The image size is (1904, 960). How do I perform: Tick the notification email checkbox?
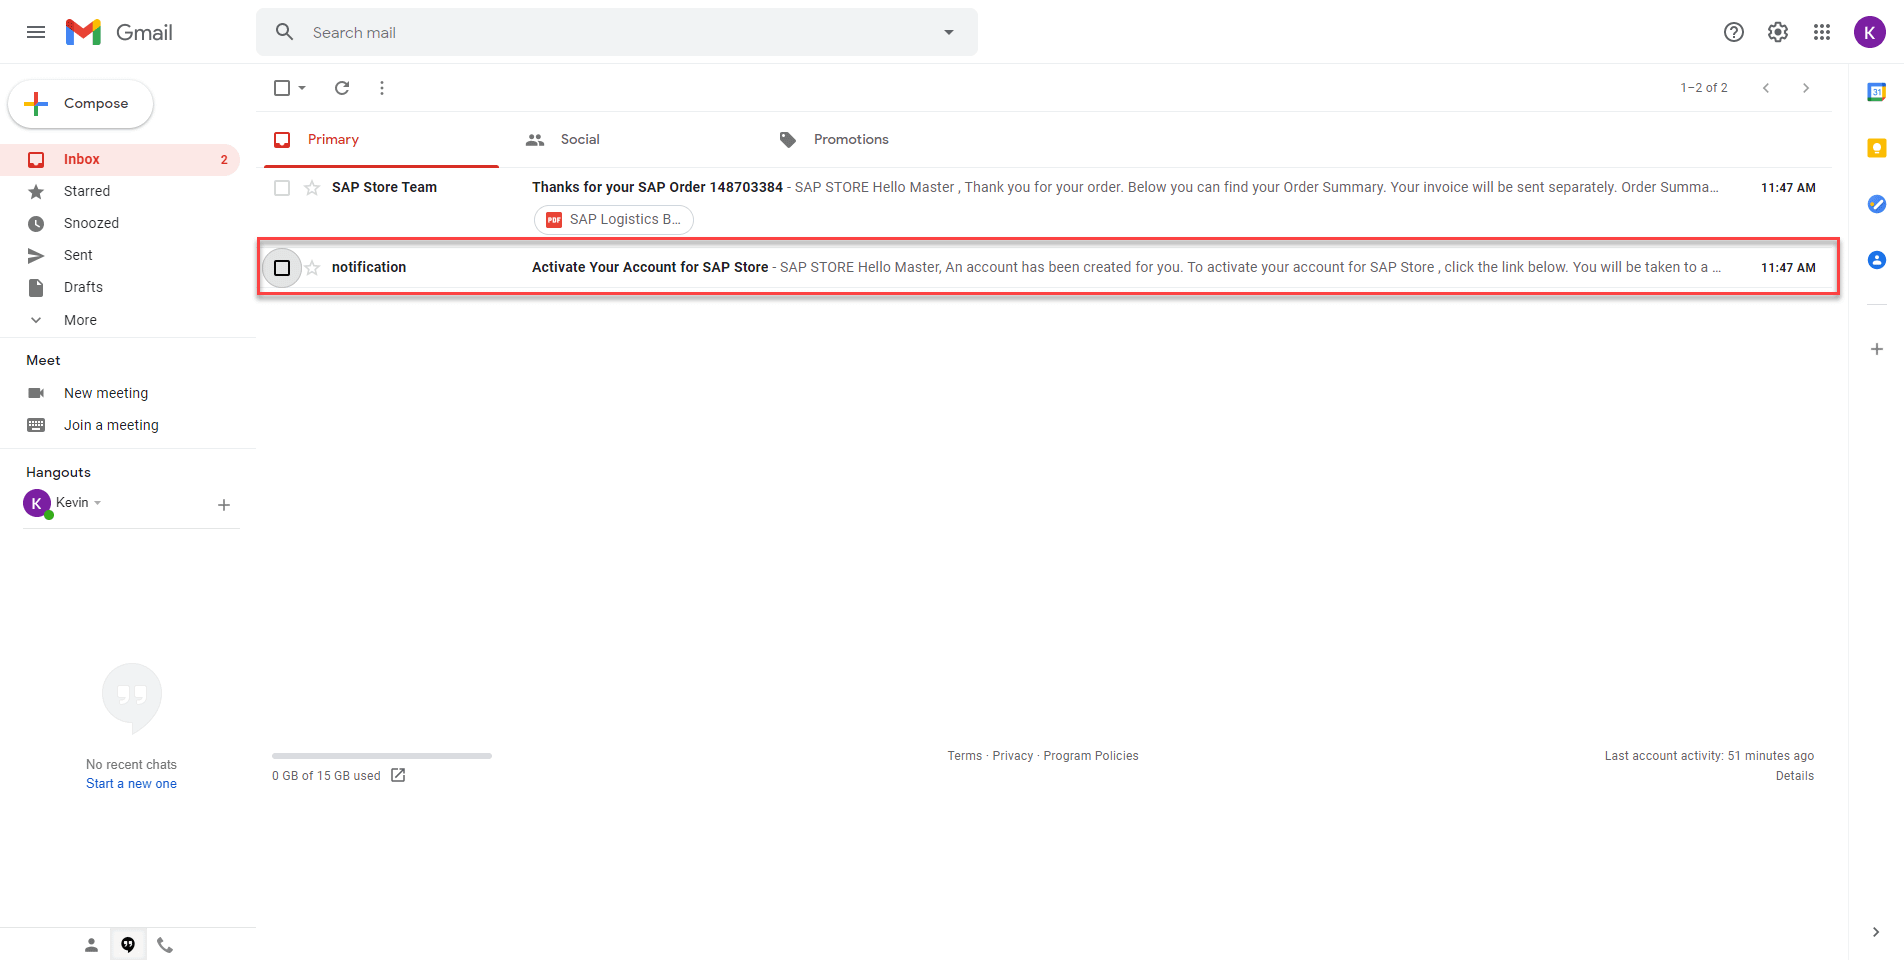[282, 268]
